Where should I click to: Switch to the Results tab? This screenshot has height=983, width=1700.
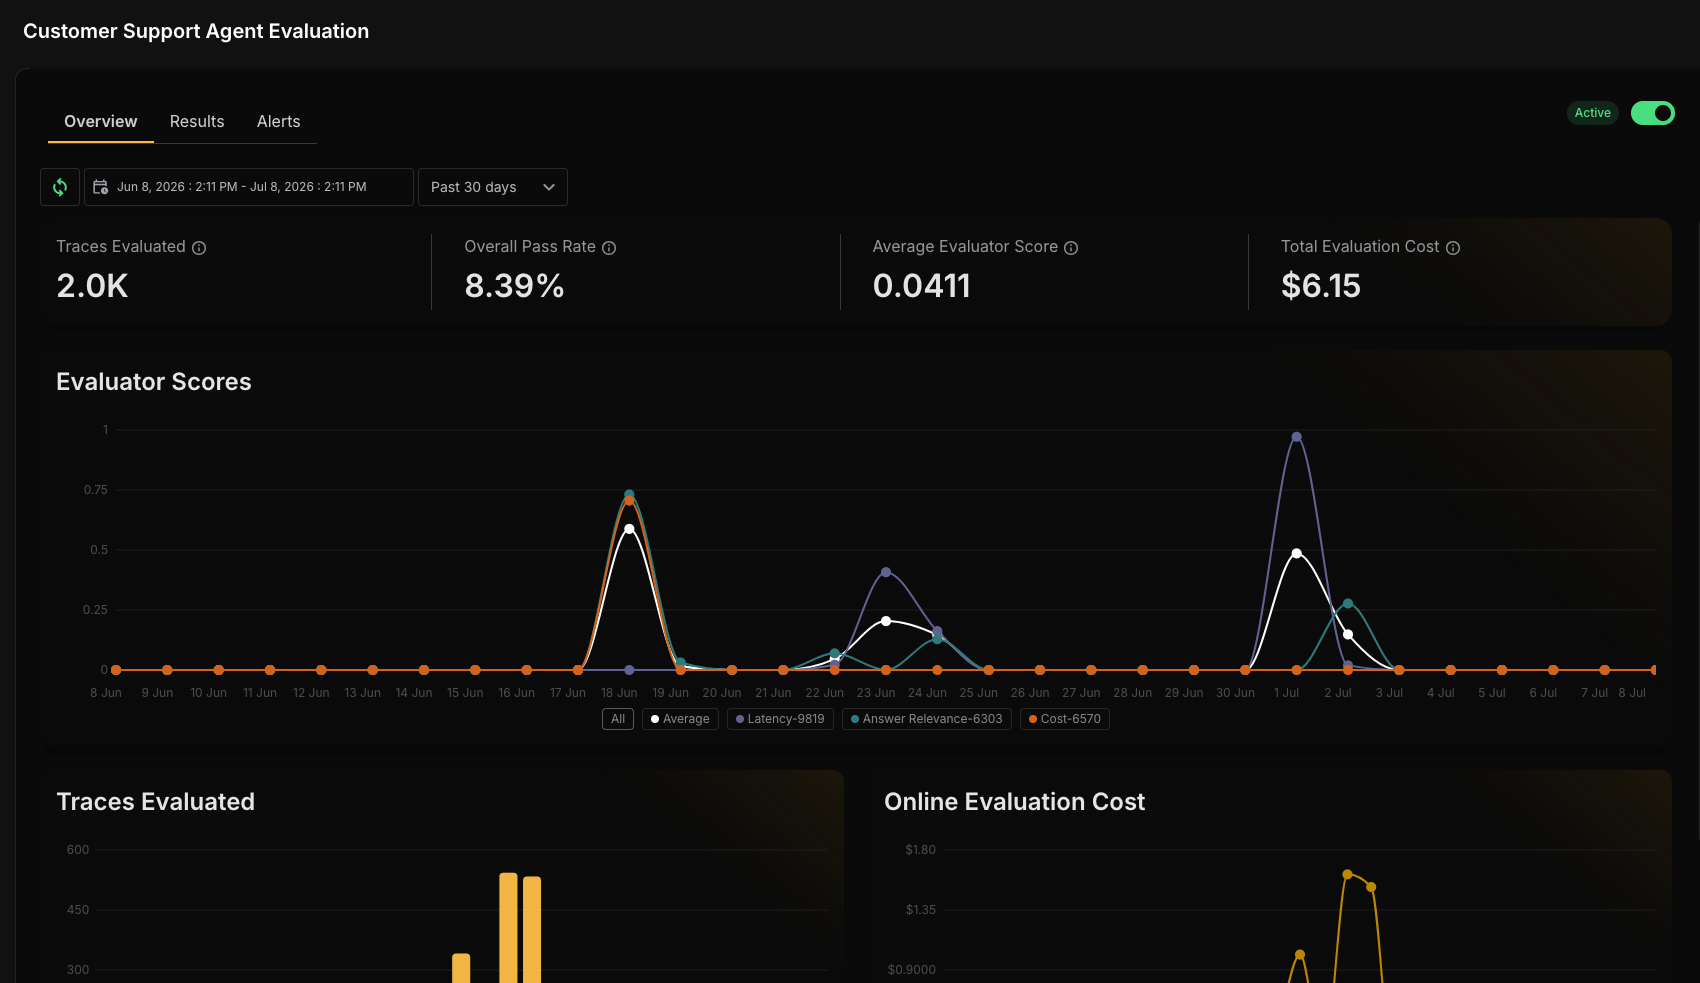tap(197, 121)
